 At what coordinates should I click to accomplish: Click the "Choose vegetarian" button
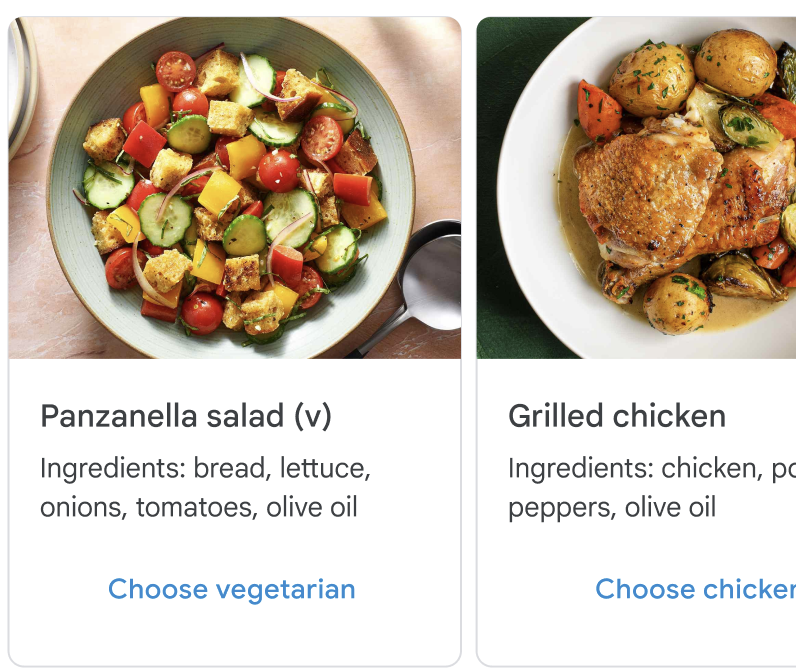[x=231, y=589]
